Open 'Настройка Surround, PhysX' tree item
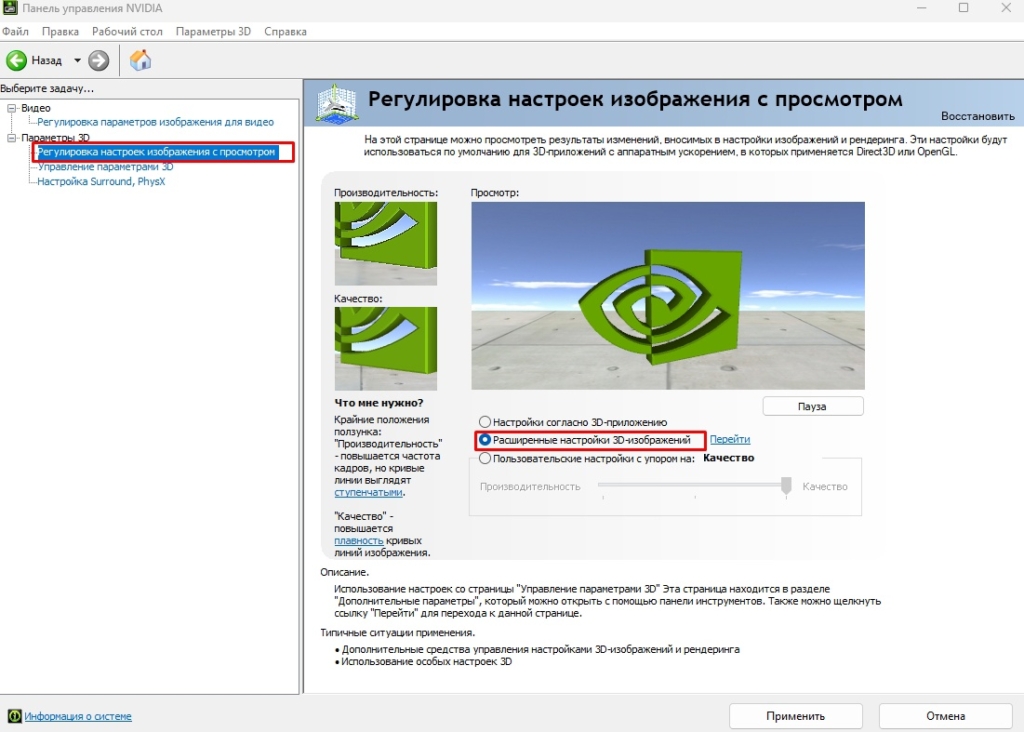 point(101,182)
